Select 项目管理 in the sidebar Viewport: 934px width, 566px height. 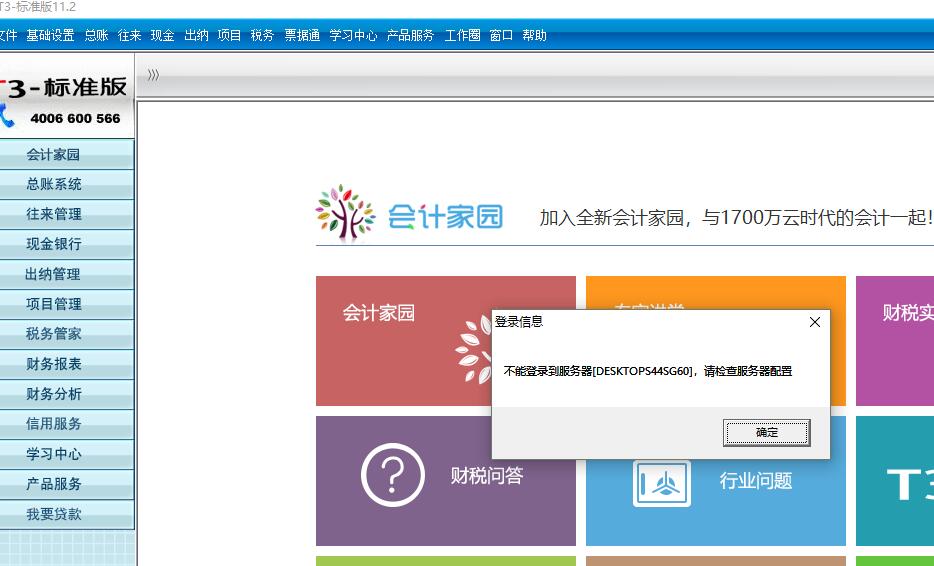[x=67, y=304]
